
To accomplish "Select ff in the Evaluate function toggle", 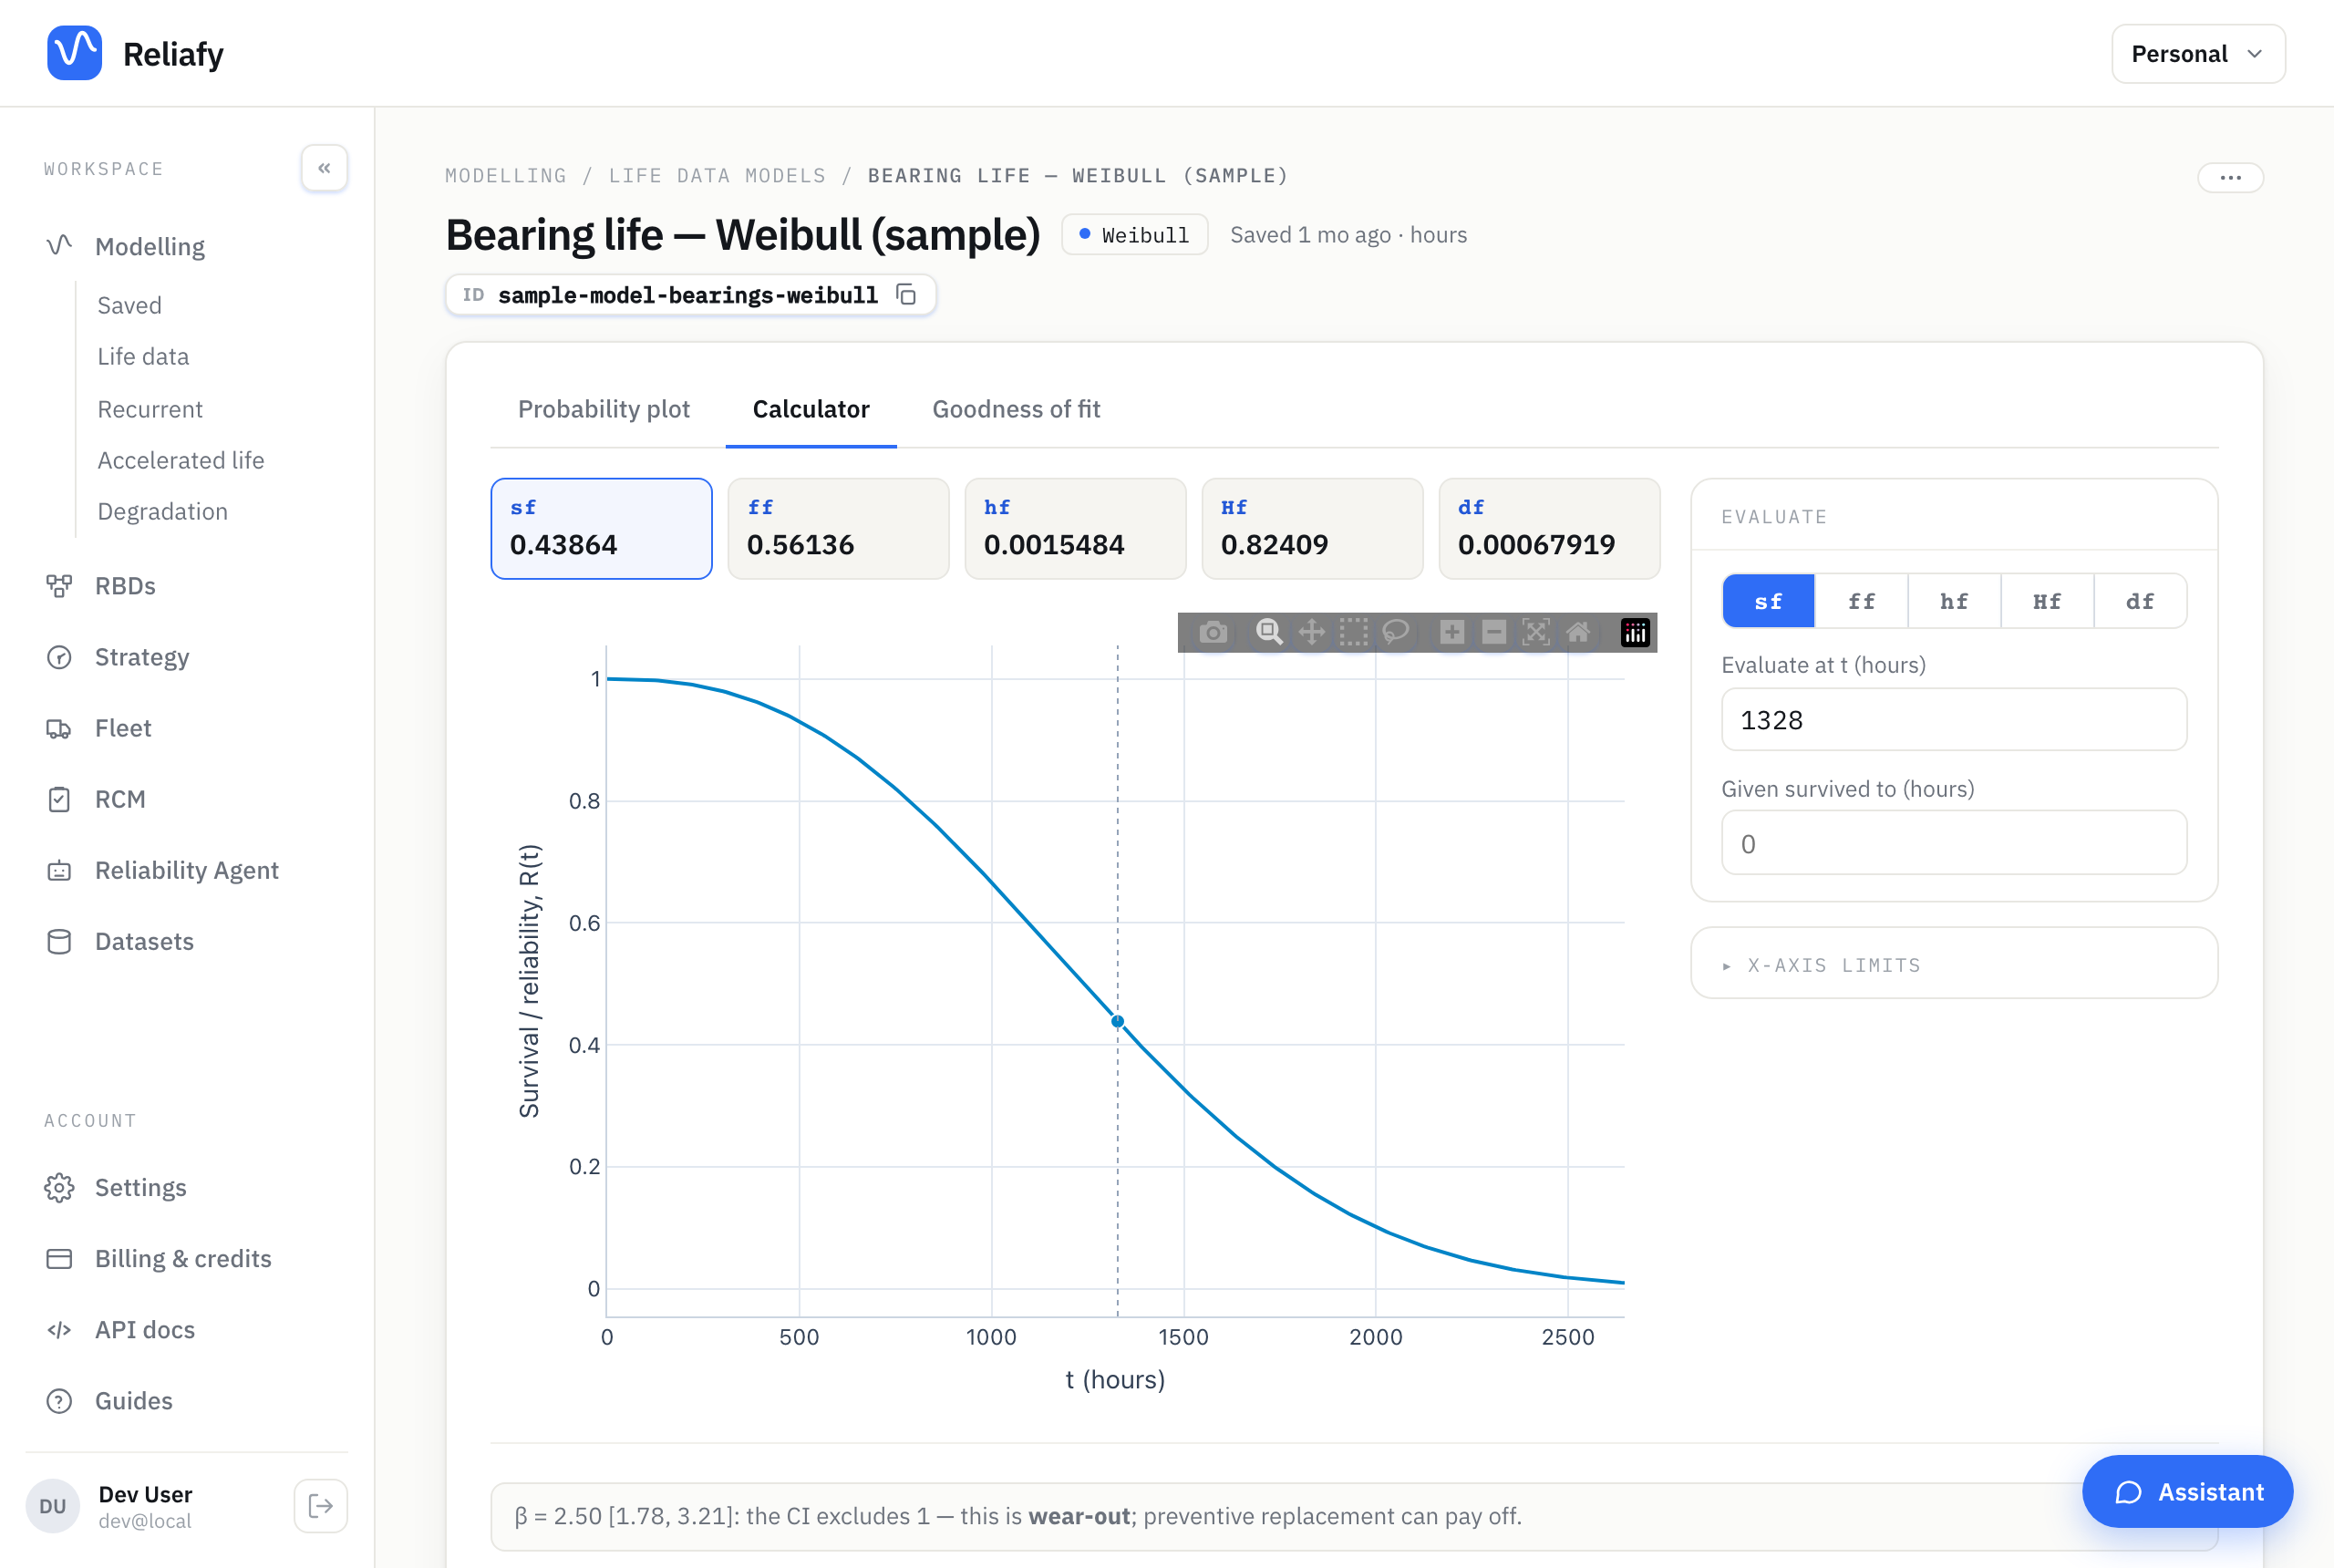I will coord(1861,601).
